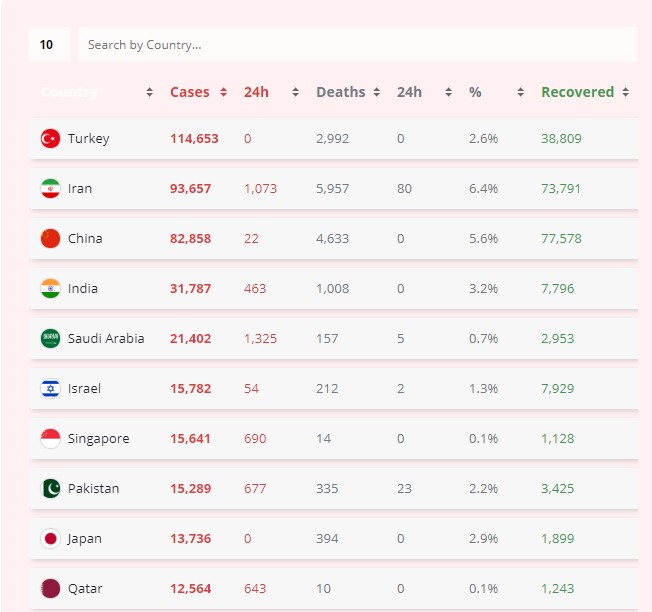Focus the Search by Country field
This screenshot has height=612, width=652.
tap(357, 45)
